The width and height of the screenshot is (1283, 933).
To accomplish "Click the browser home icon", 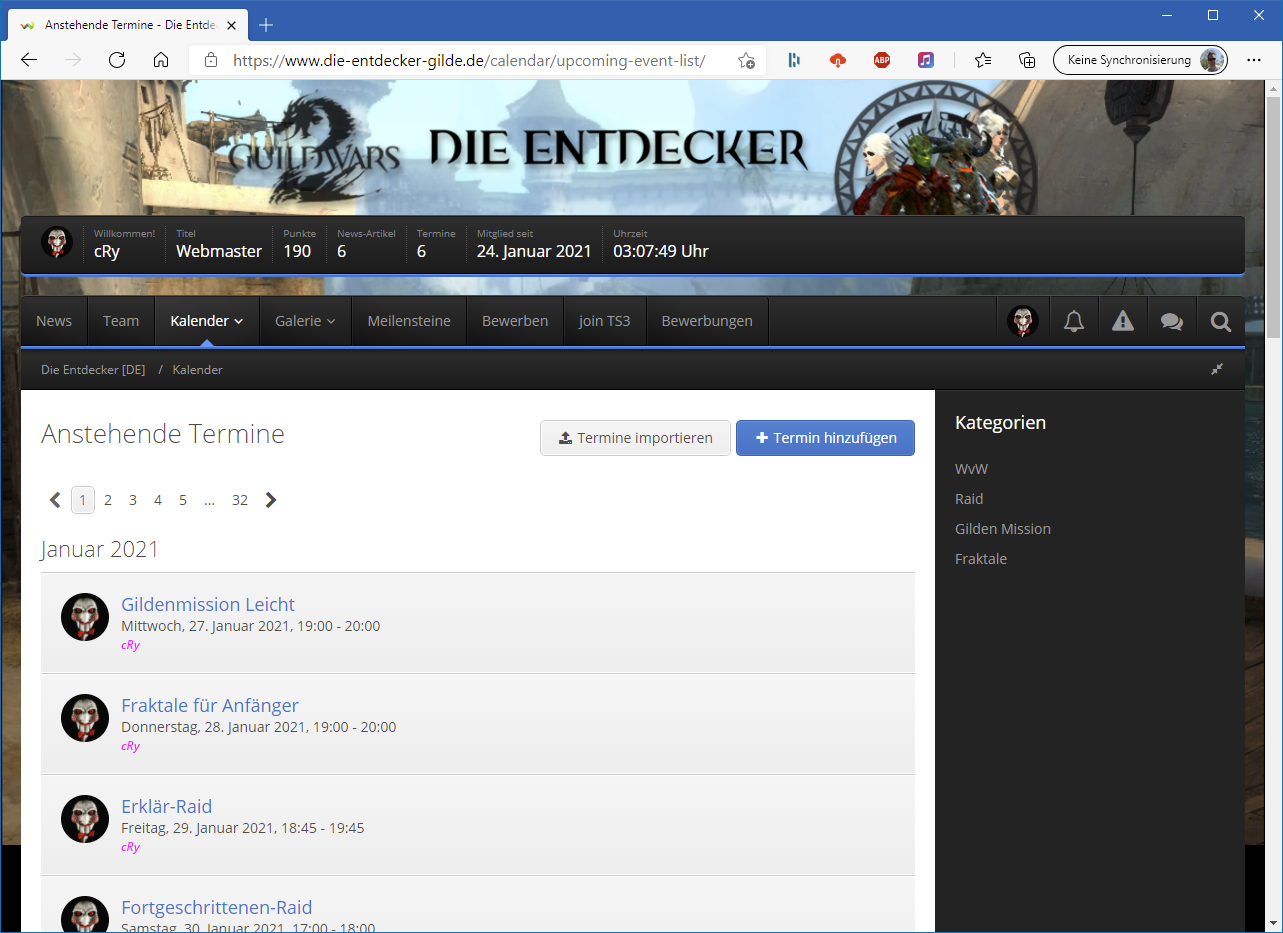I will (161, 60).
